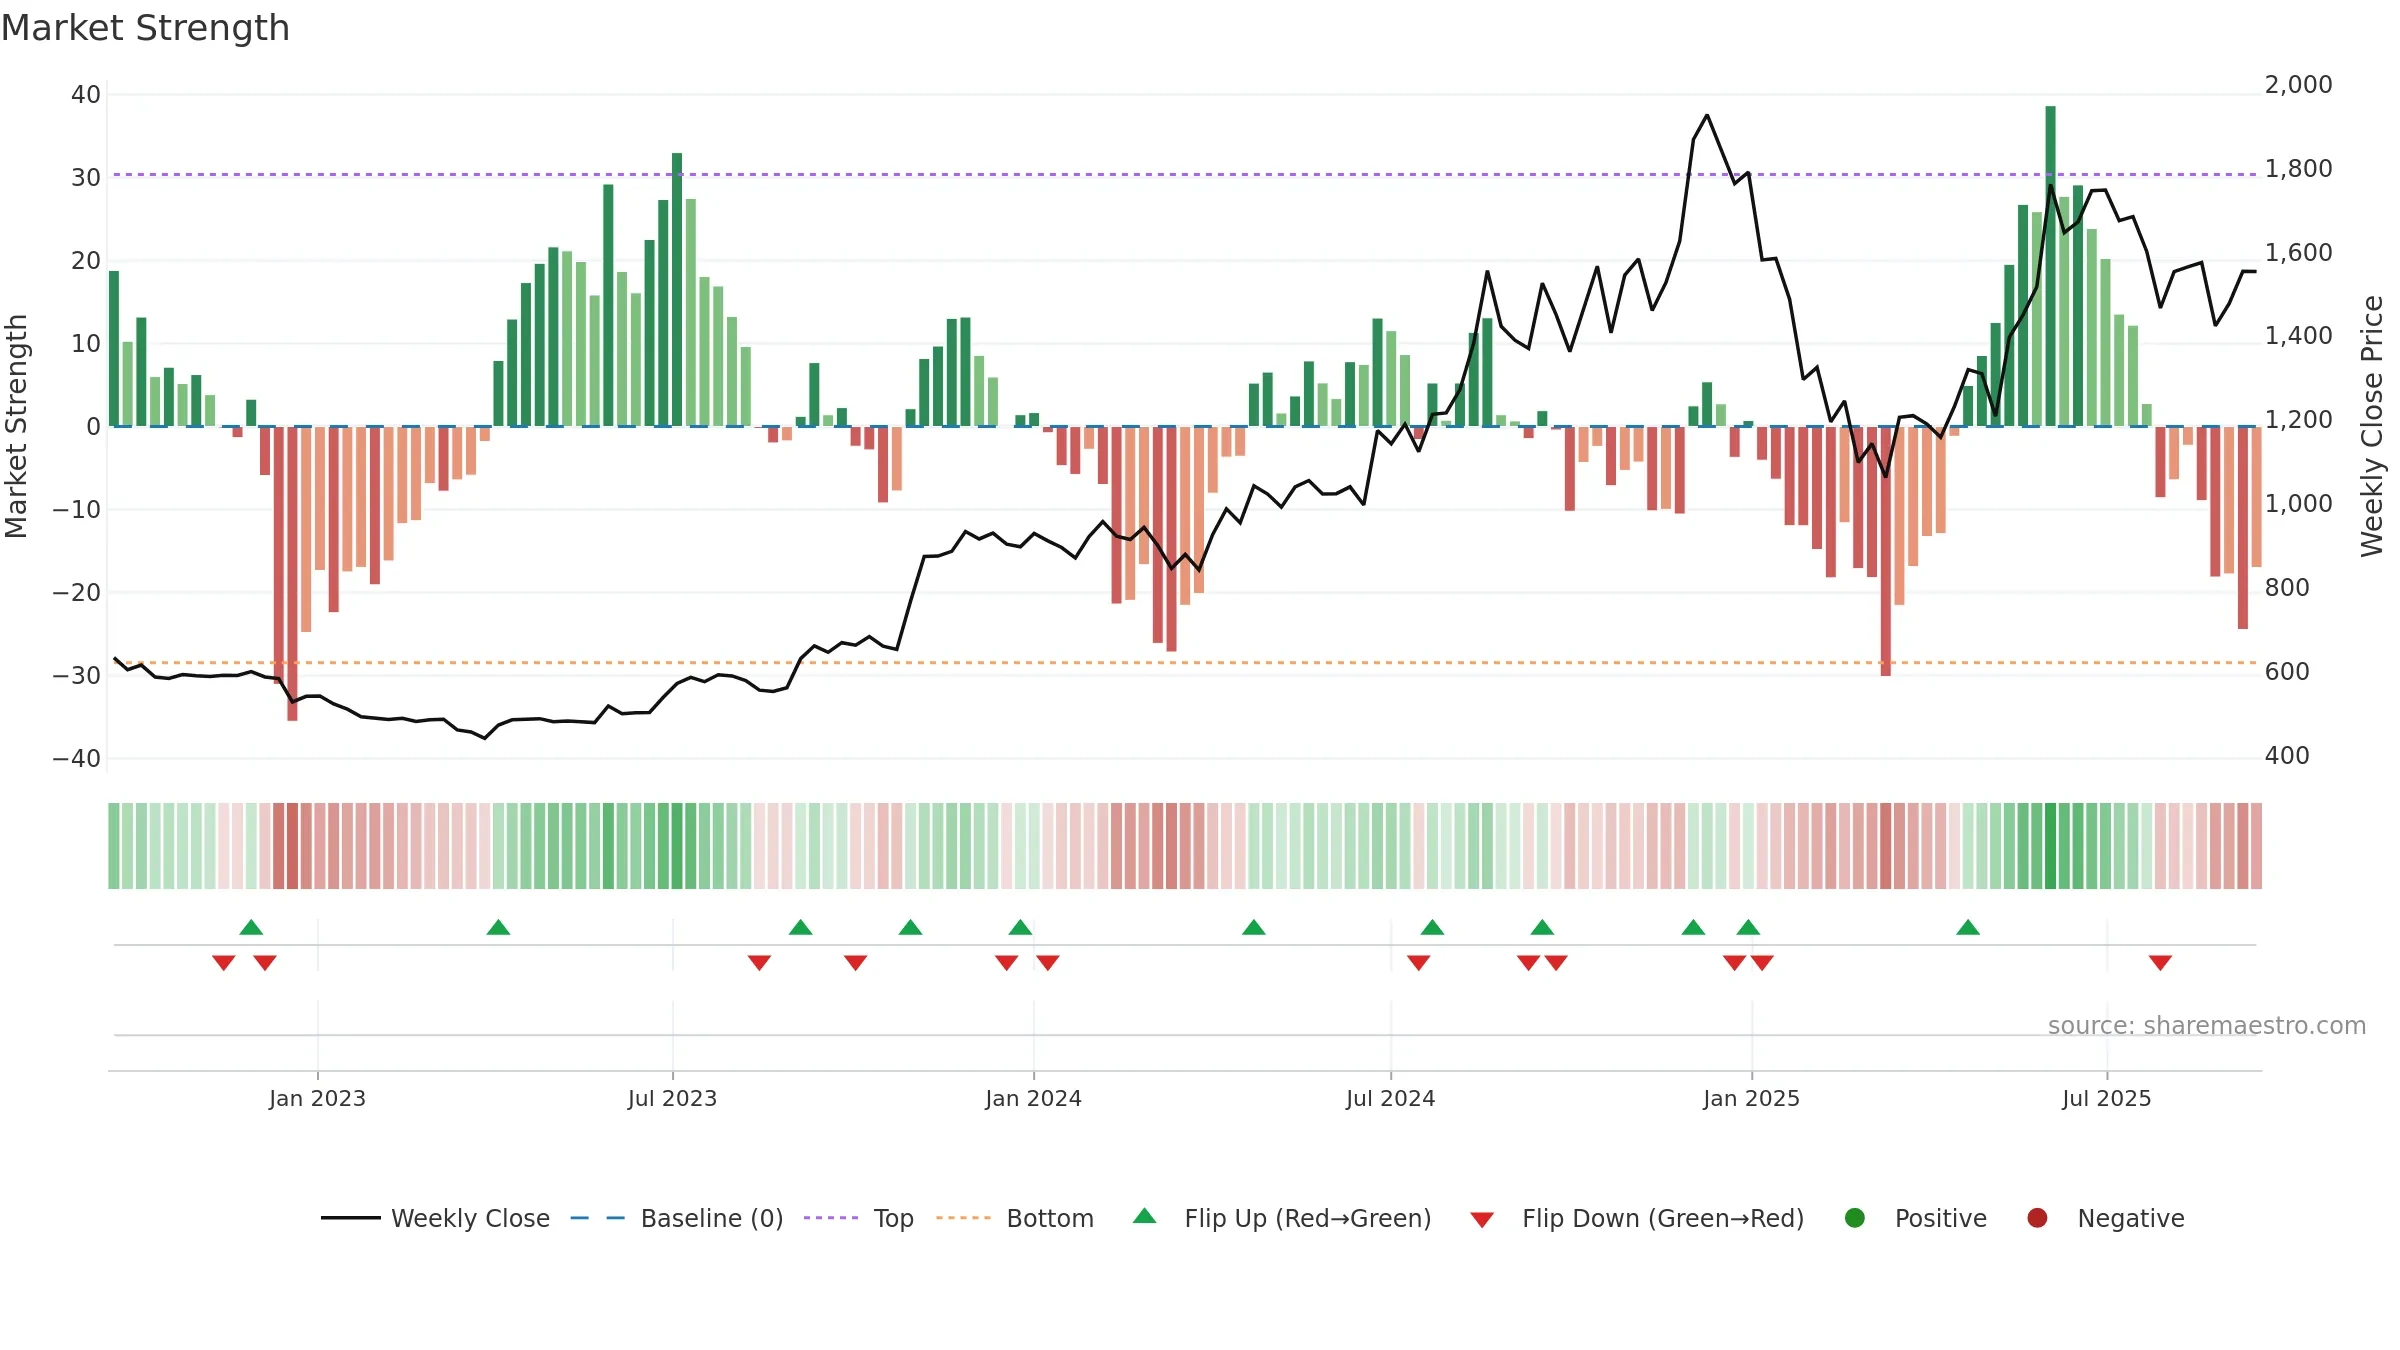Select the latest red flip-down triangle marker
Image resolution: width=2400 pixels, height=1350 pixels.
[x=2160, y=963]
